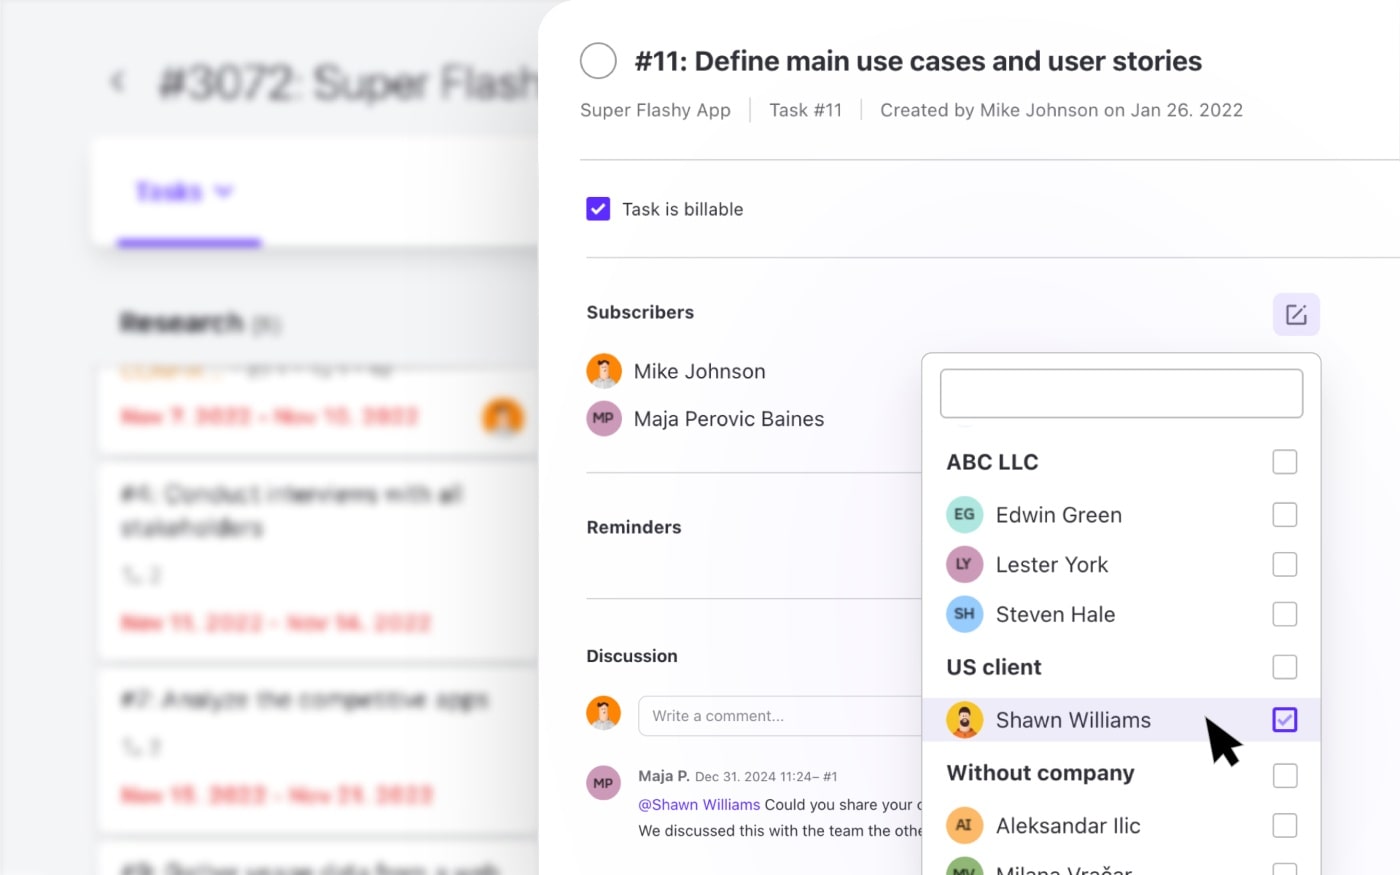This screenshot has height=875, width=1400.
Task: Click the subscriber search field
Action: coord(1121,393)
